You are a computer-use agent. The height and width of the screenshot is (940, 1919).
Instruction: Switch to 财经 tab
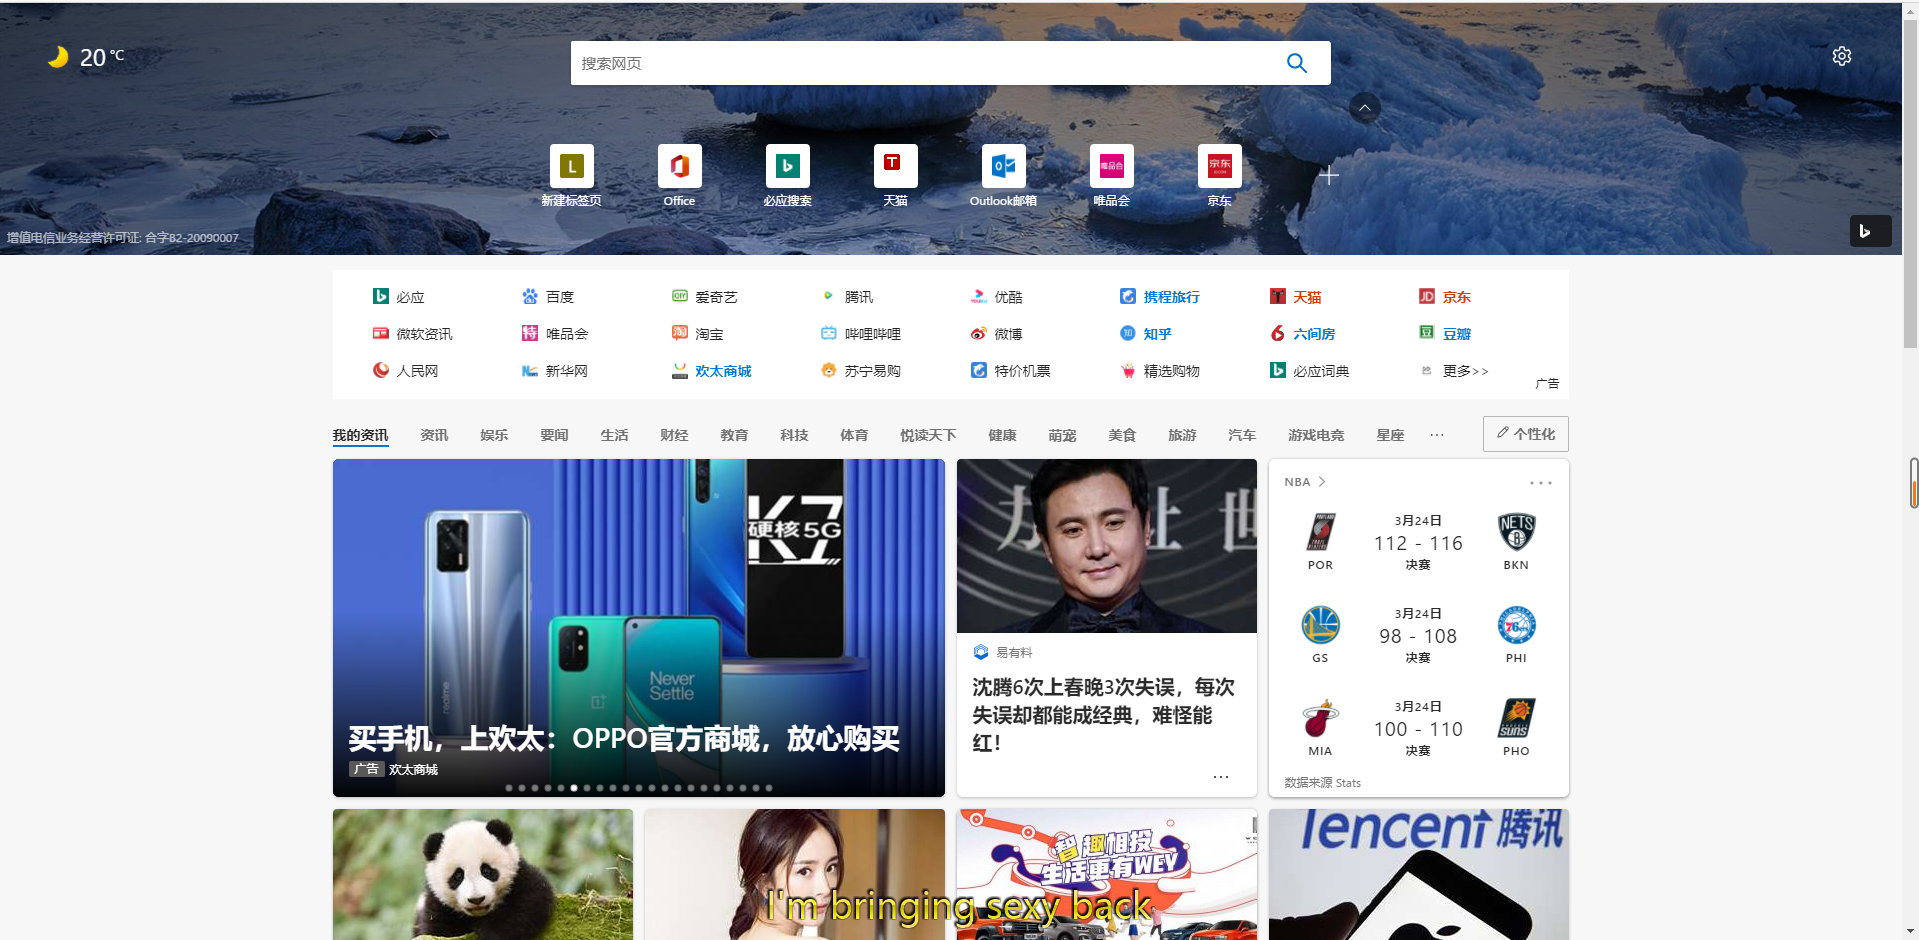(674, 435)
